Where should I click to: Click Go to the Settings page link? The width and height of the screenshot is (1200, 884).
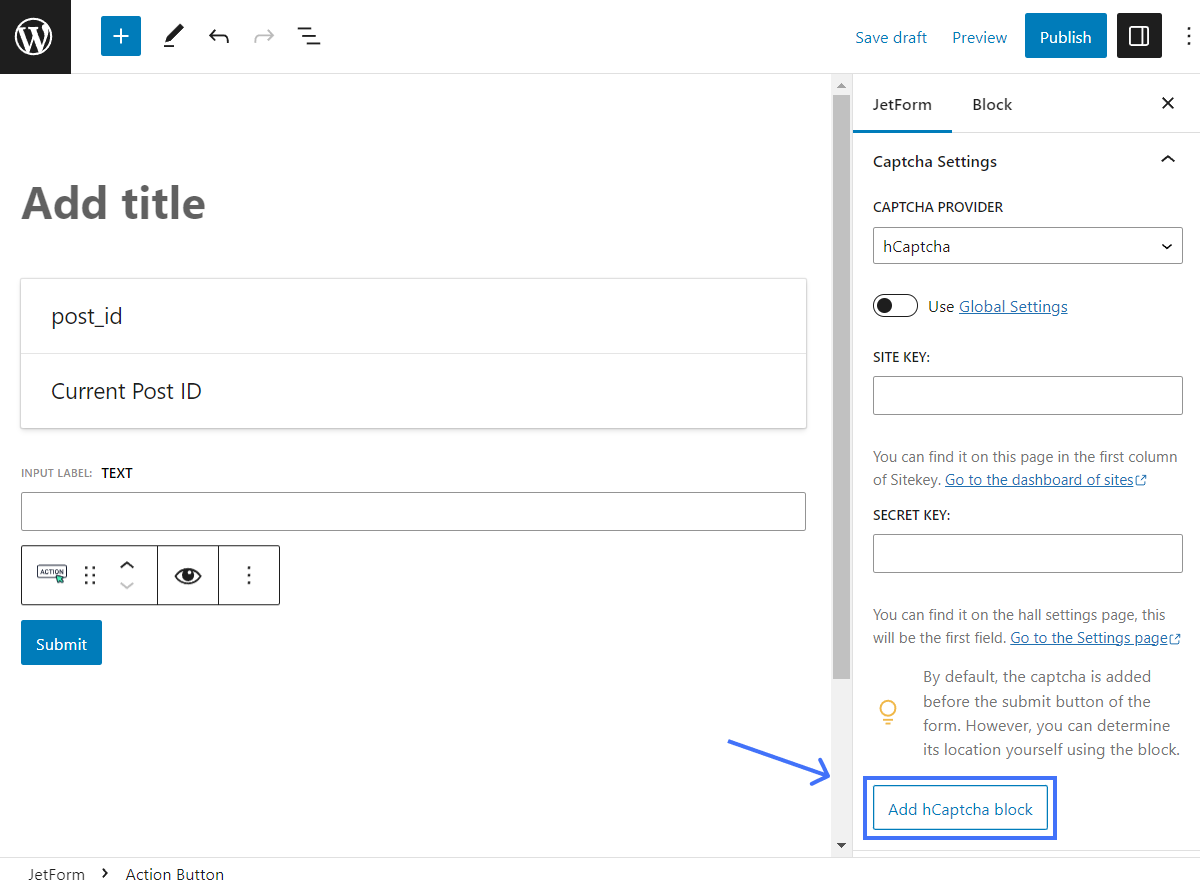click(x=1089, y=637)
